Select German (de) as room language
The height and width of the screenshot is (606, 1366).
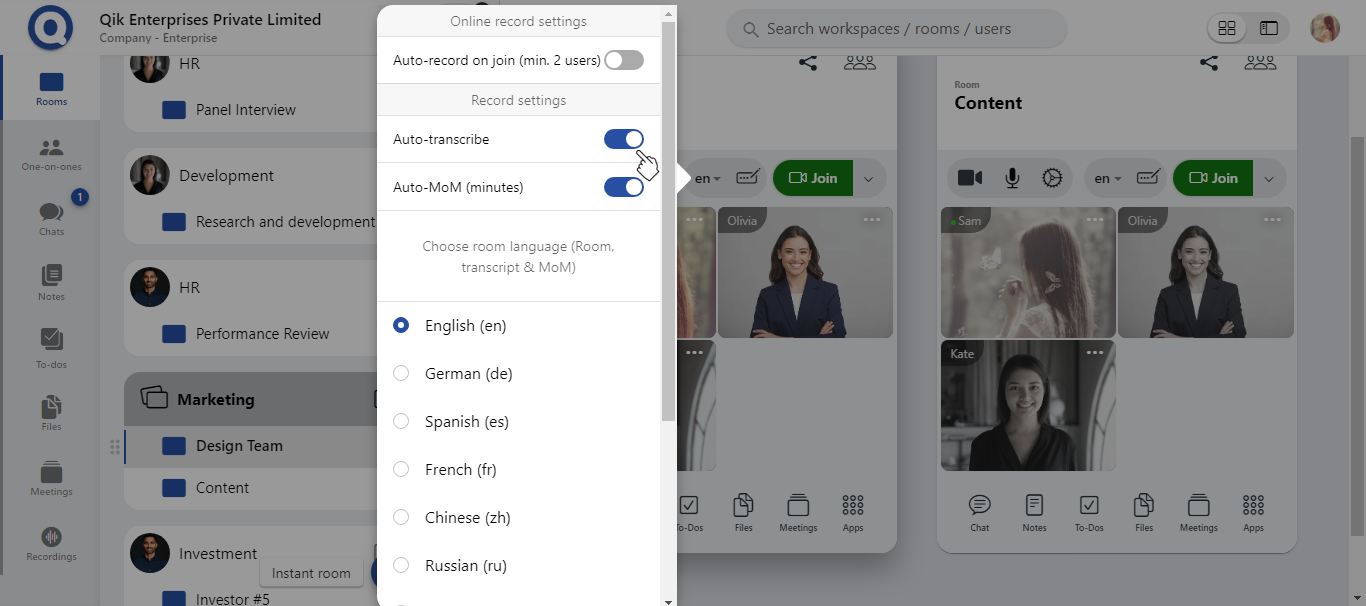pos(401,373)
